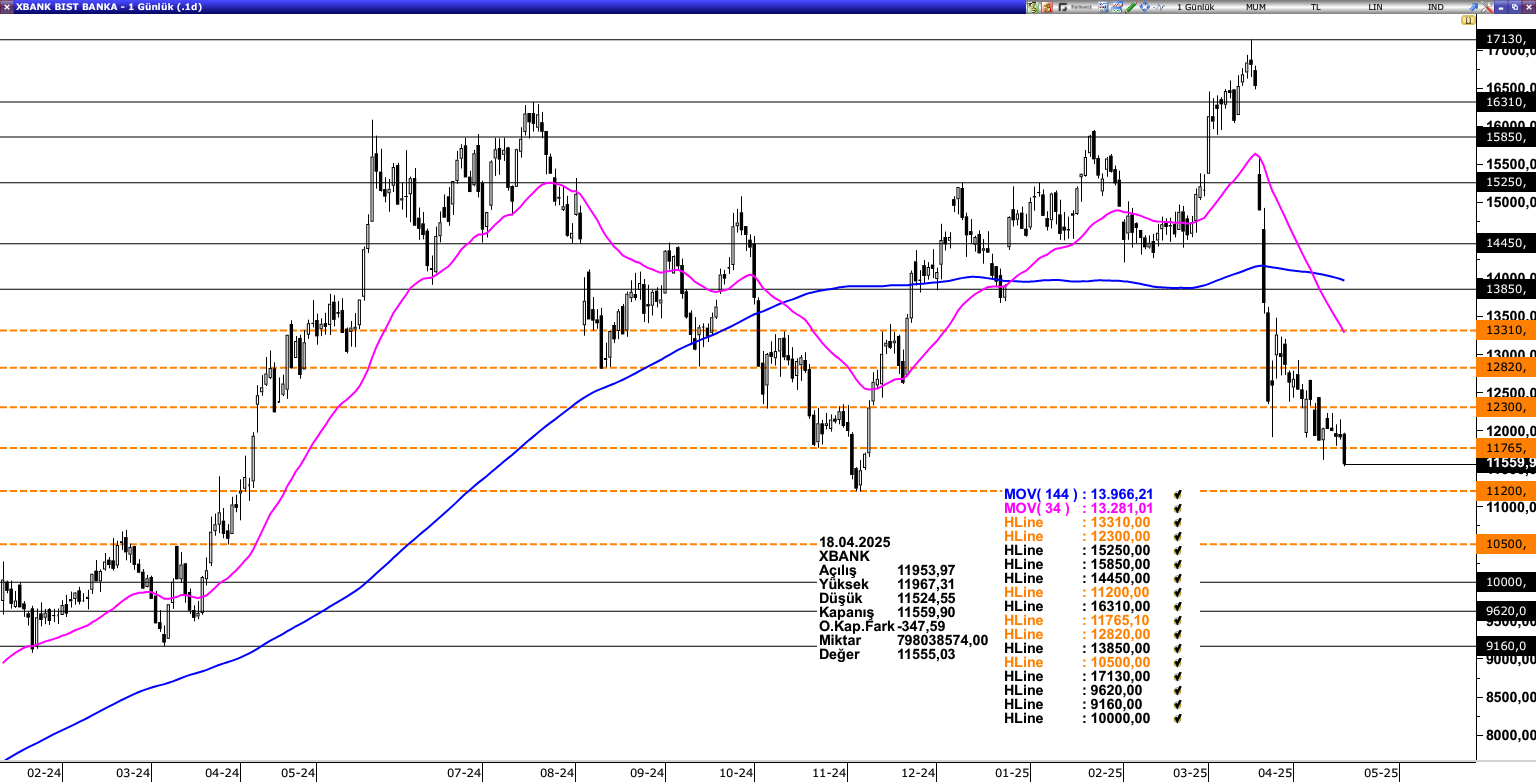Click the orange 11200 price label
This screenshot has width=1536, height=782.
[x=1505, y=491]
